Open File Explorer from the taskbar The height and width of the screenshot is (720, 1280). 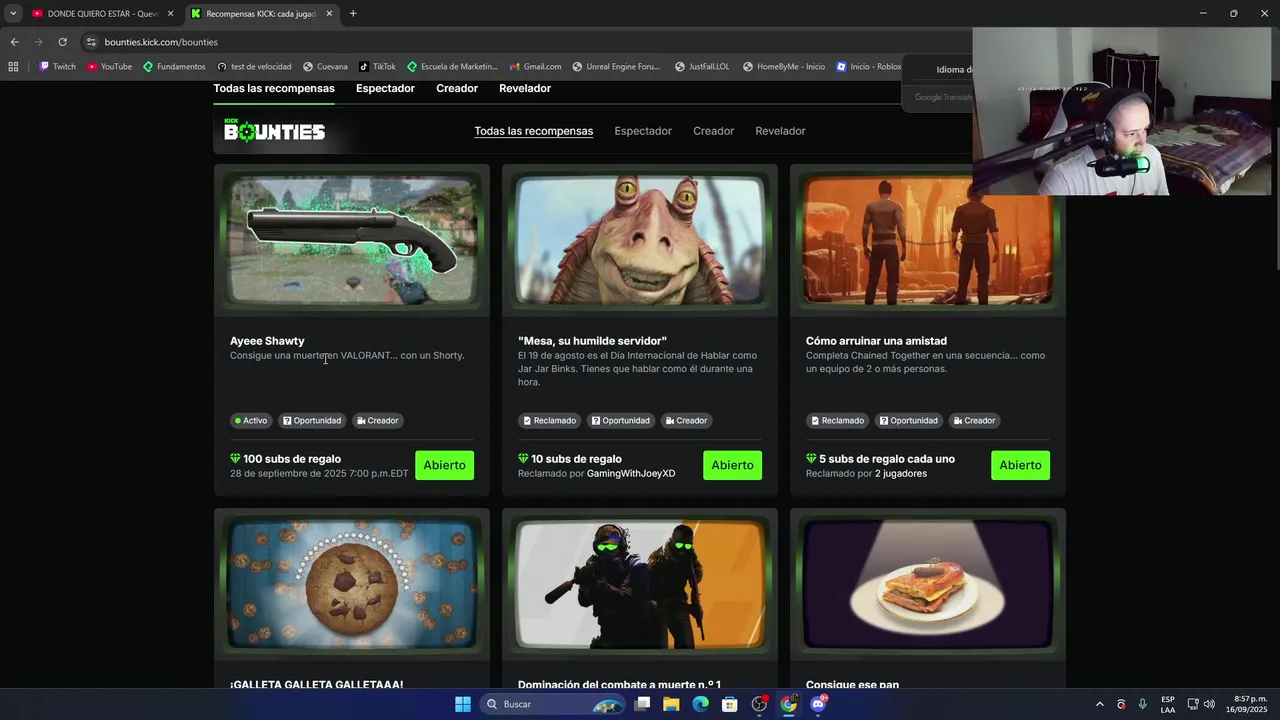point(671,704)
